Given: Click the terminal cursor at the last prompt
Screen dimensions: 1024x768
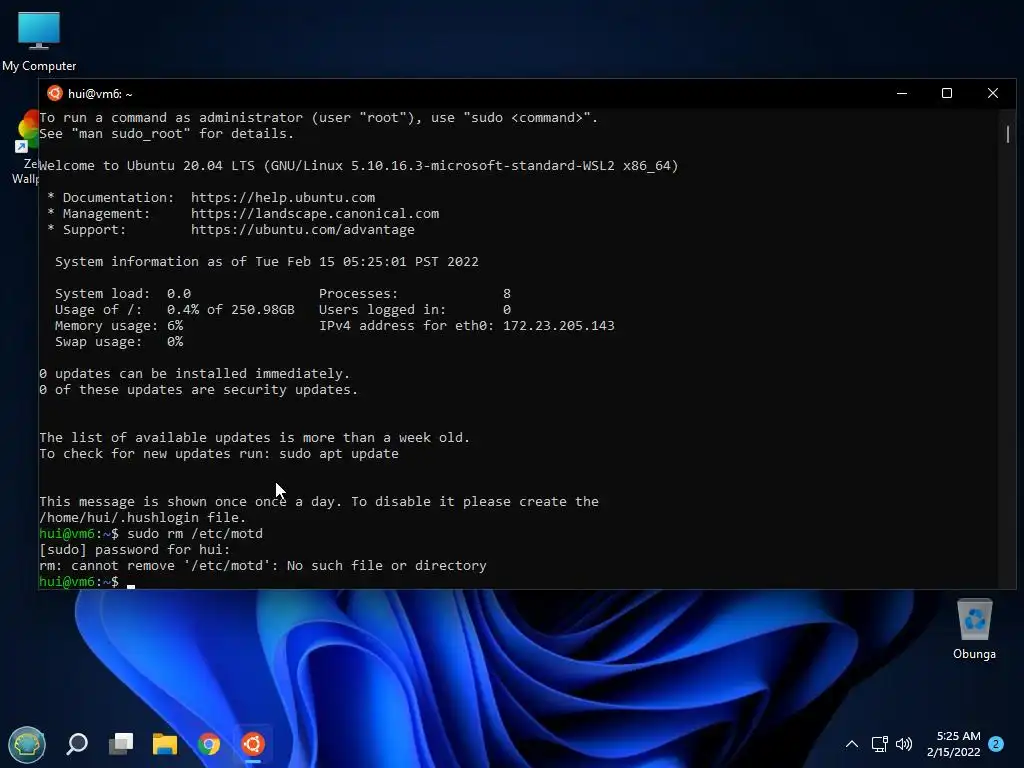Looking at the screenshot, I should coord(131,586).
